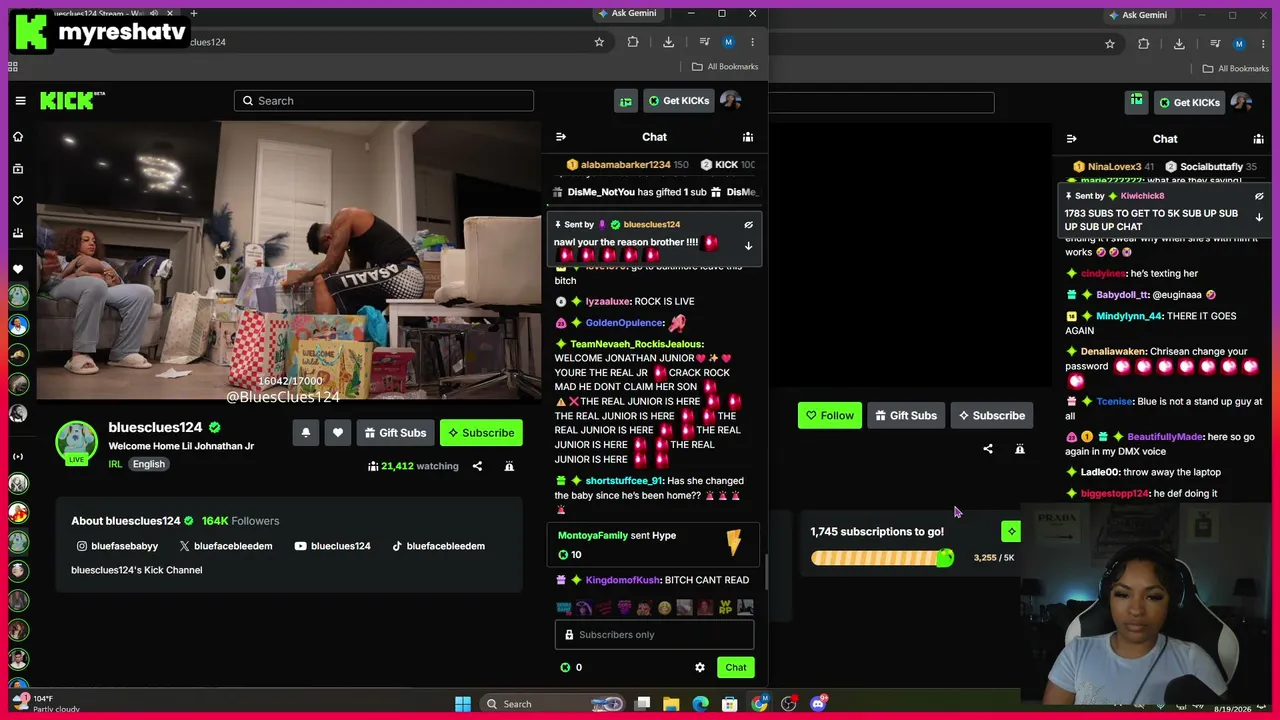Open chat settings gear icon

point(700,668)
